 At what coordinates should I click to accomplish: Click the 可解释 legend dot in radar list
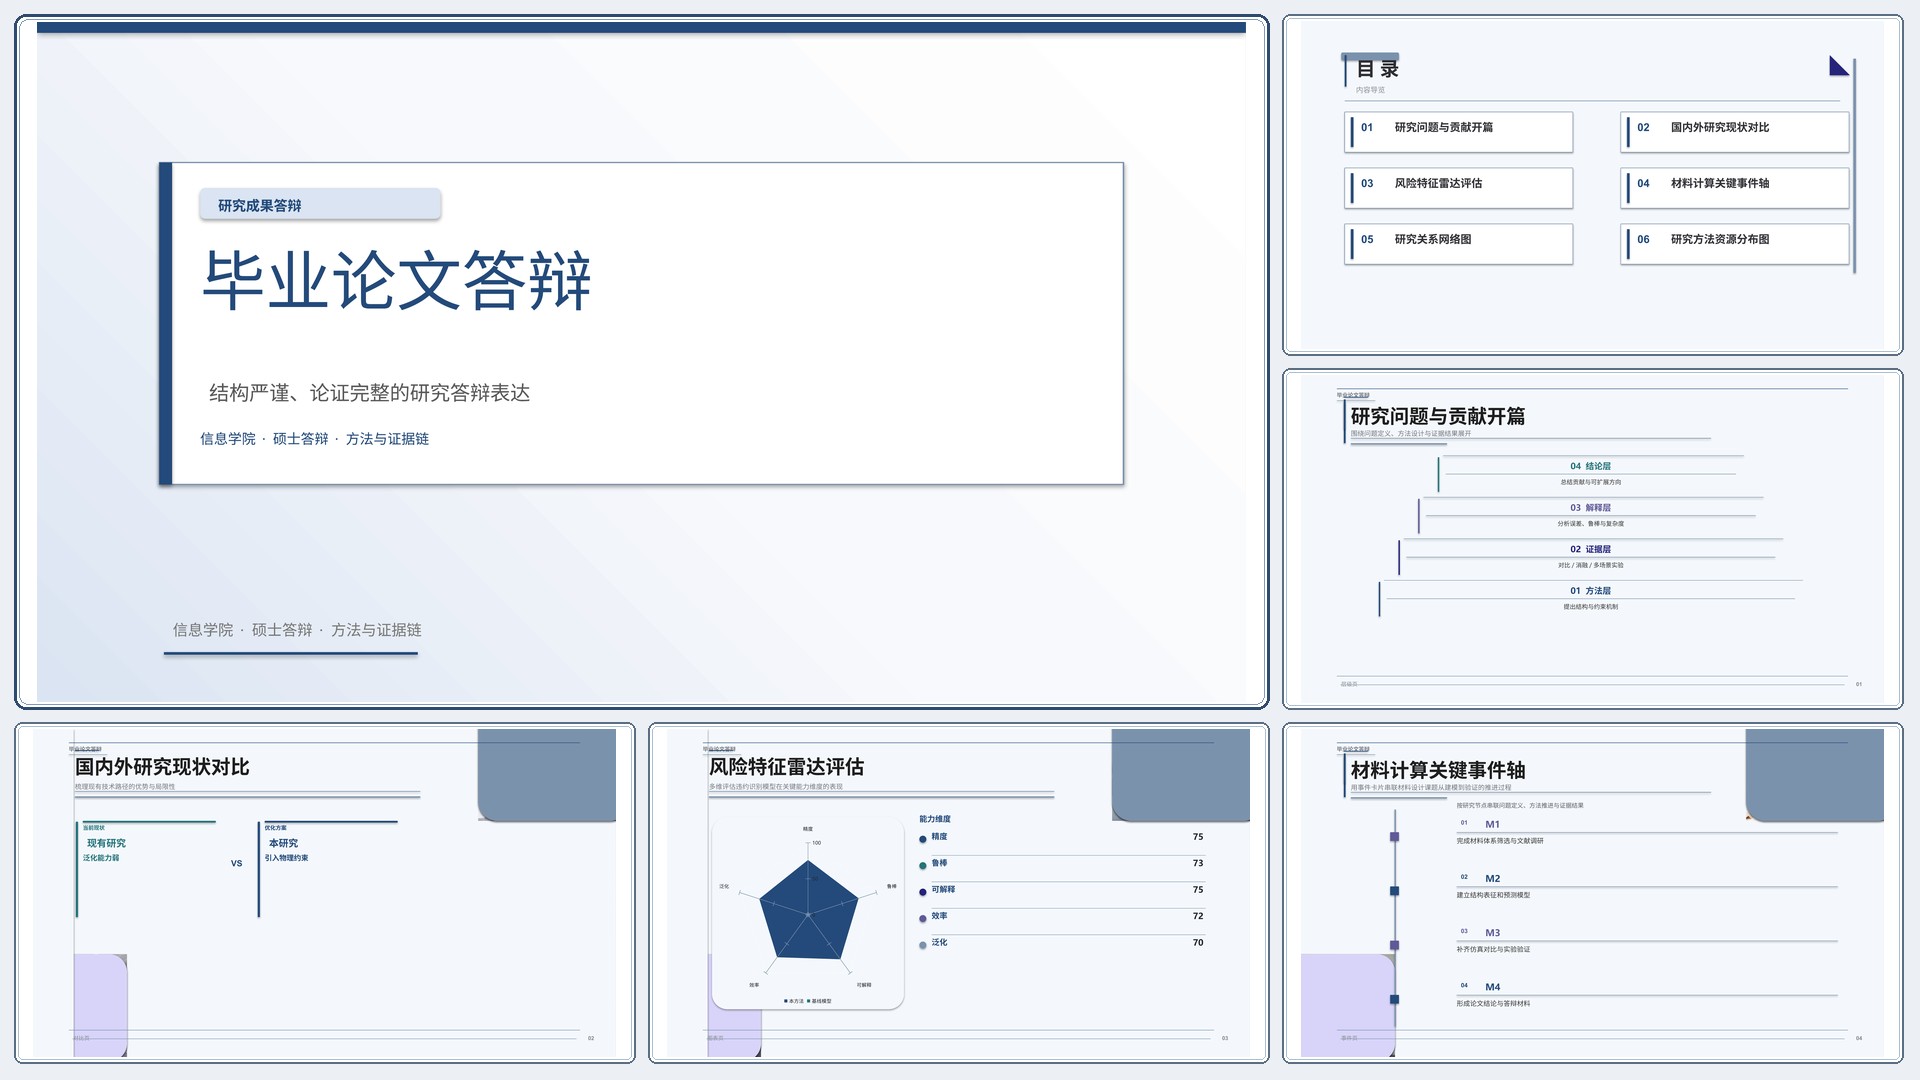[x=922, y=892]
